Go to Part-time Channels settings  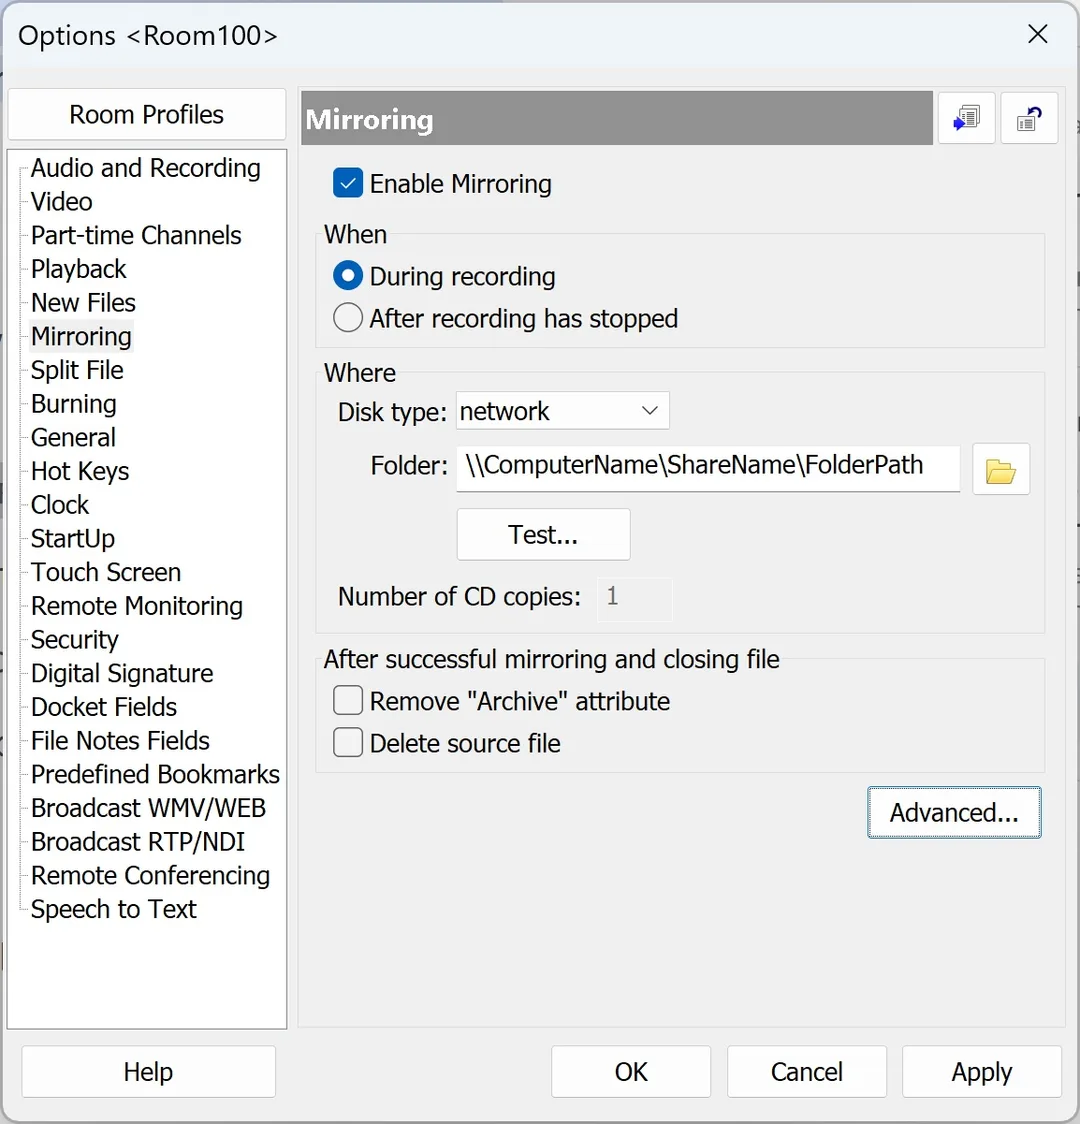pyautogui.click(x=136, y=236)
